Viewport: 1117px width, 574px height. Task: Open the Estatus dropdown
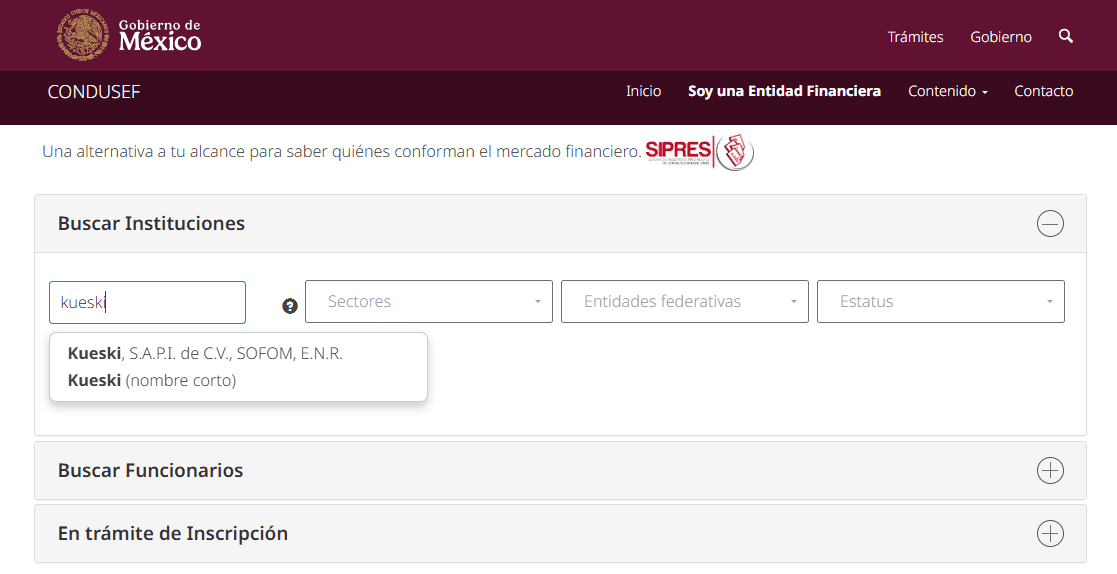(x=940, y=302)
